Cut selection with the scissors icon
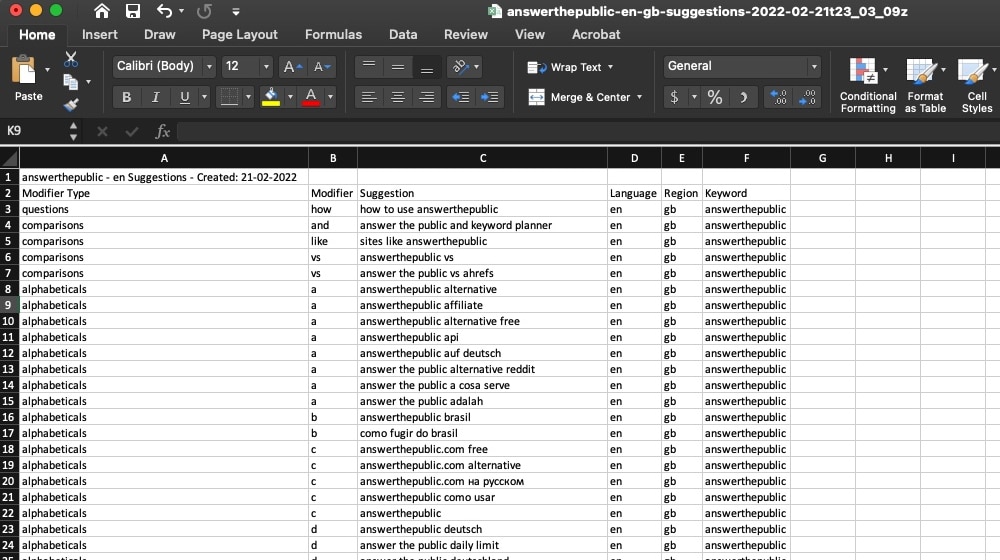 [x=71, y=59]
